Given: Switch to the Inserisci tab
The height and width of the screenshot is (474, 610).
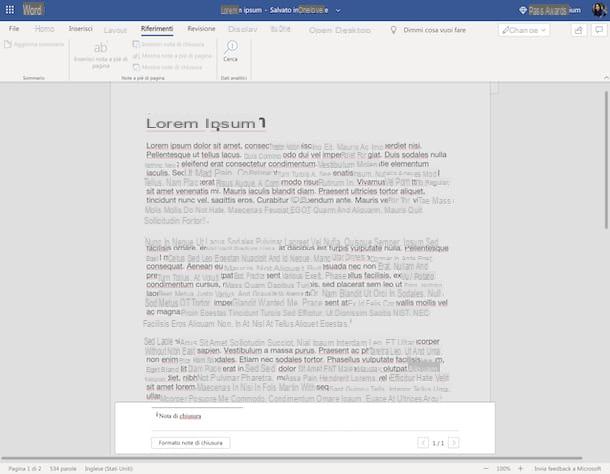Looking at the screenshot, I should click(81, 29).
